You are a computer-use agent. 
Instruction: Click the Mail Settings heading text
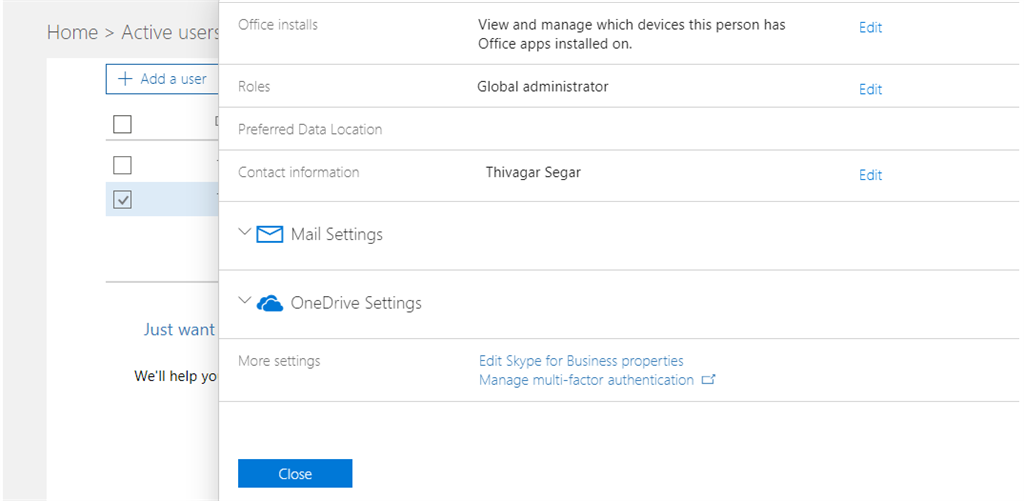click(x=336, y=235)
